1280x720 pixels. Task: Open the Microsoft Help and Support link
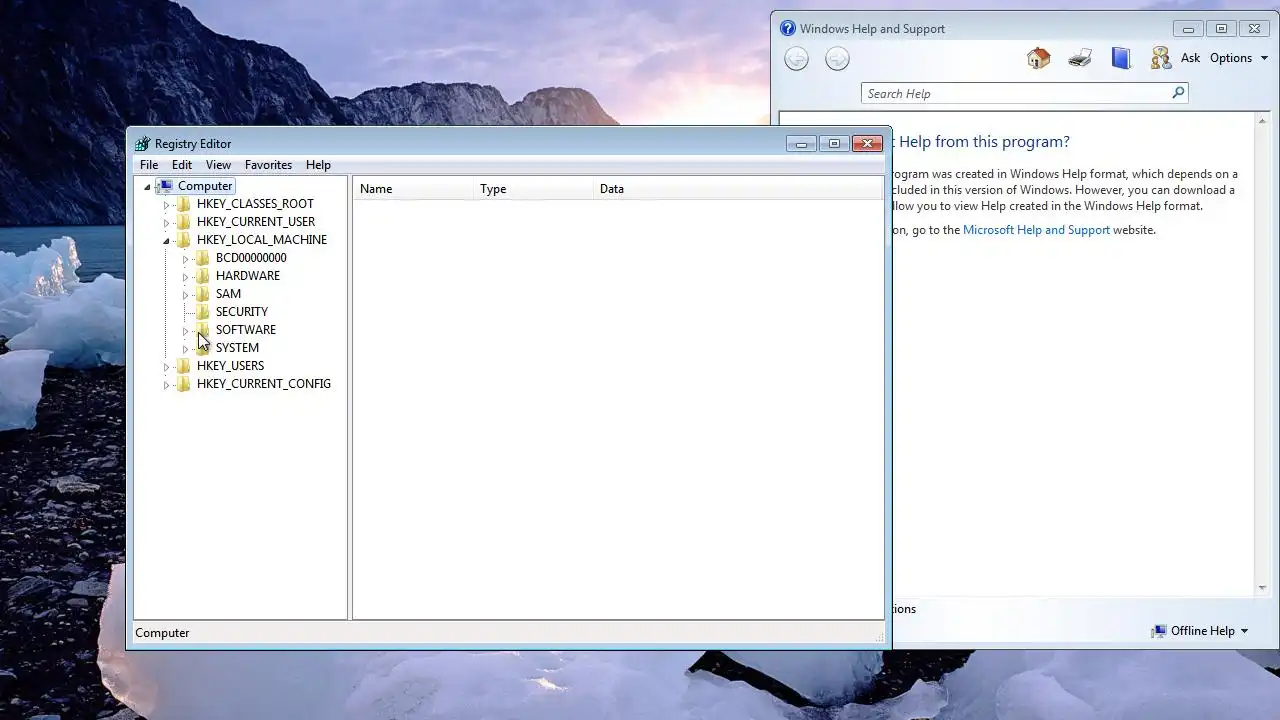click(x=1036, y=230)
